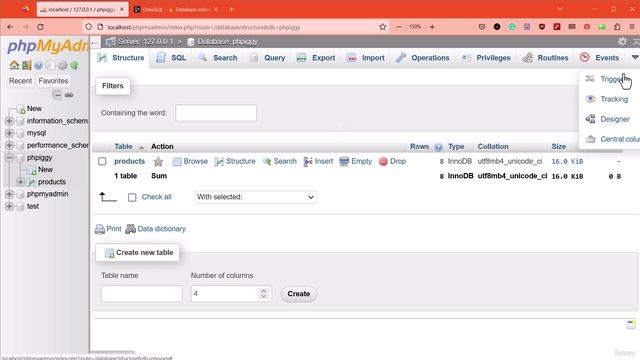This screenshot has width=640, height=360.
Task: Hide navigation panel arrow button
Action: tap(95, 42)
